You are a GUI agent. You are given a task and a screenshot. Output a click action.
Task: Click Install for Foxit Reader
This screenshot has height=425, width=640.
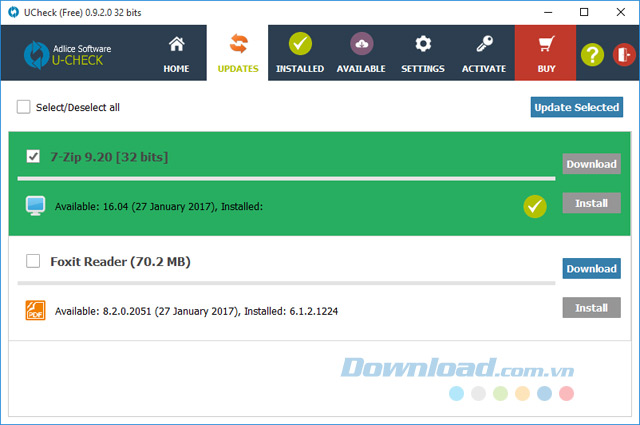coord(591,307)
